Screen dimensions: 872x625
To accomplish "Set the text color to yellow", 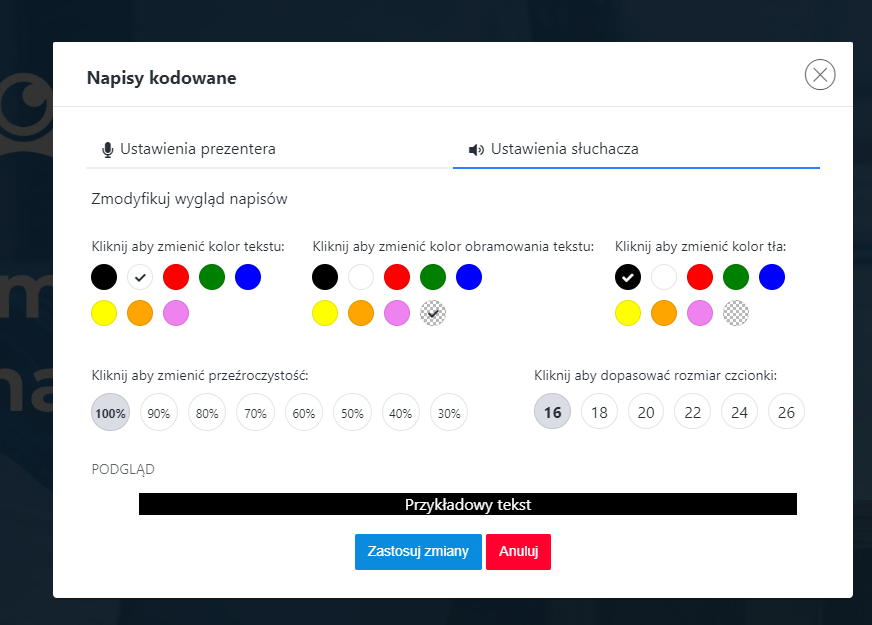I will [104, 313].
